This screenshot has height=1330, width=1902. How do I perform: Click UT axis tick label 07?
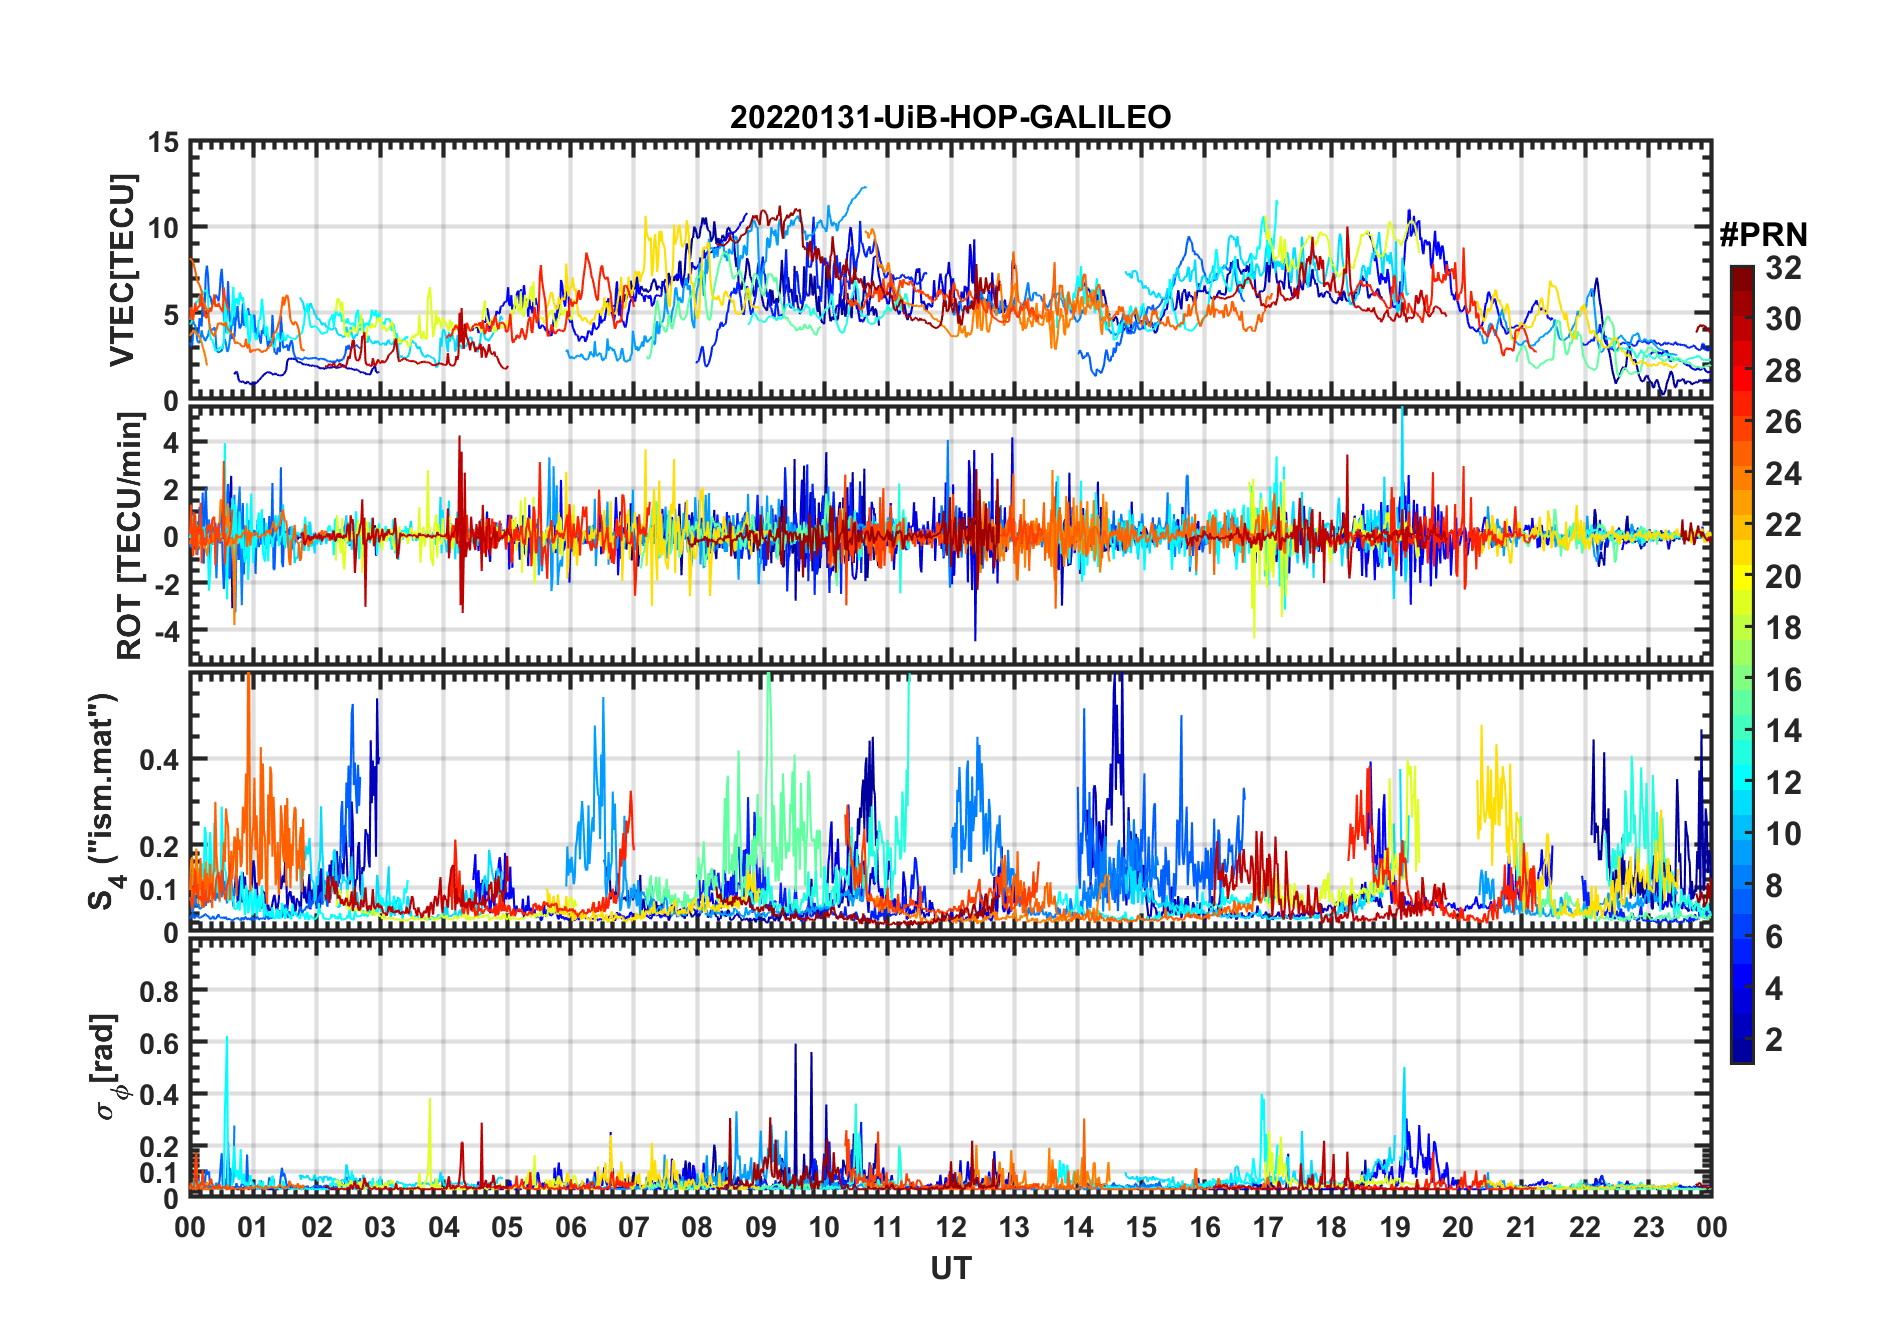coord(634,1227)
